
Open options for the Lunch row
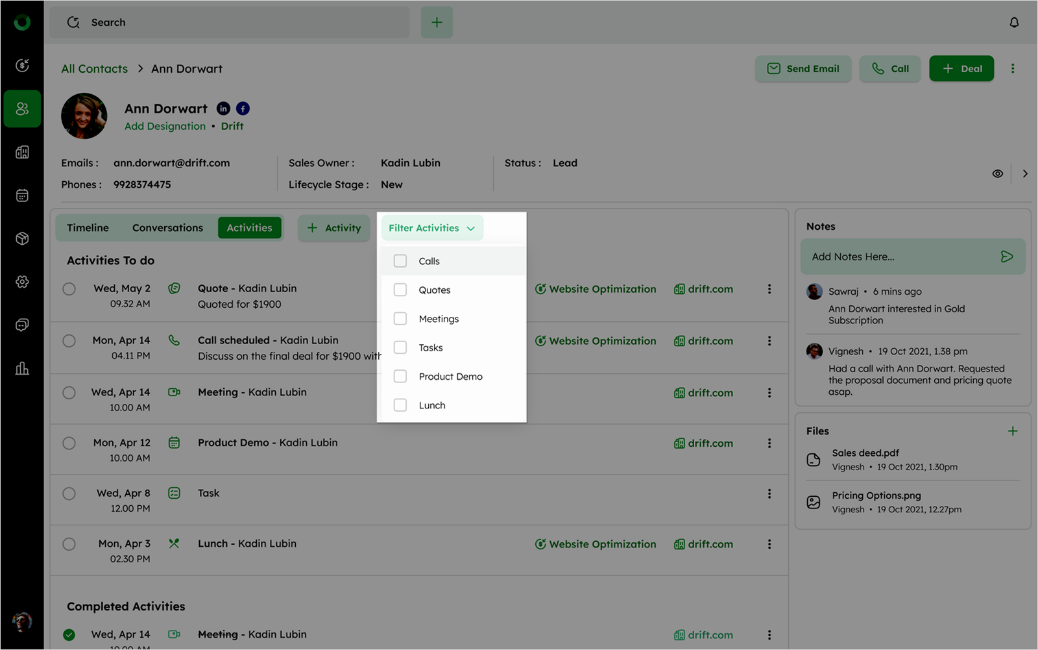pyautogui.click(x=769, y=544)
